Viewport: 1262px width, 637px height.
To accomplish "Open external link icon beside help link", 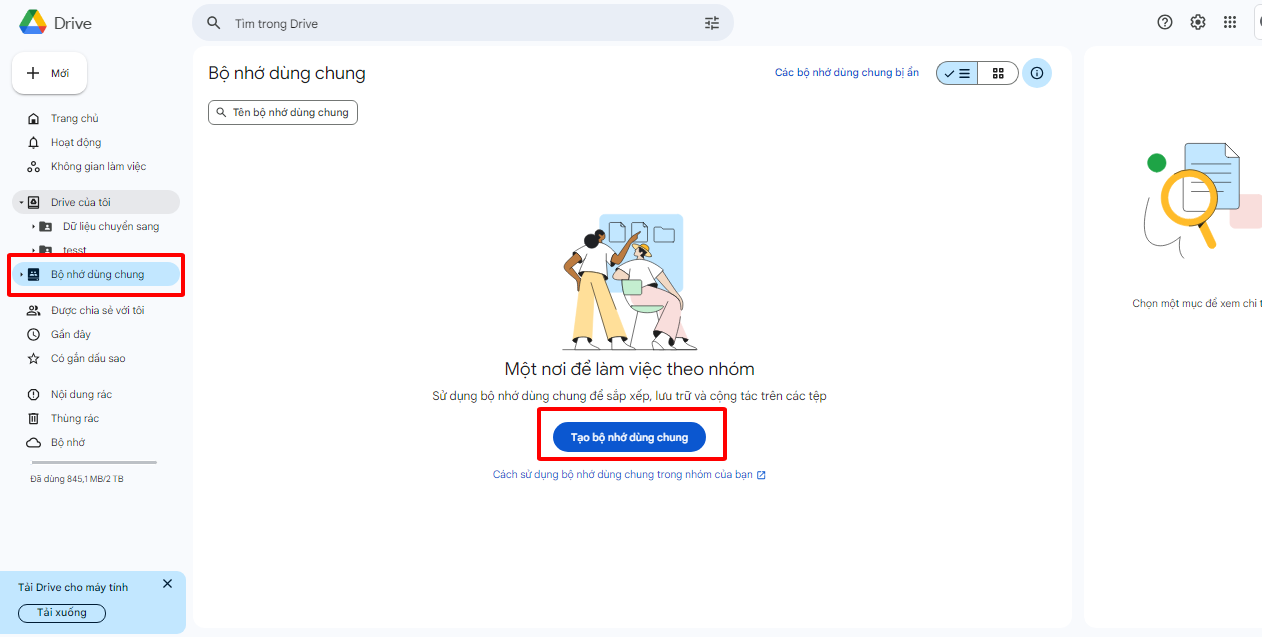I will click(761, 475).
